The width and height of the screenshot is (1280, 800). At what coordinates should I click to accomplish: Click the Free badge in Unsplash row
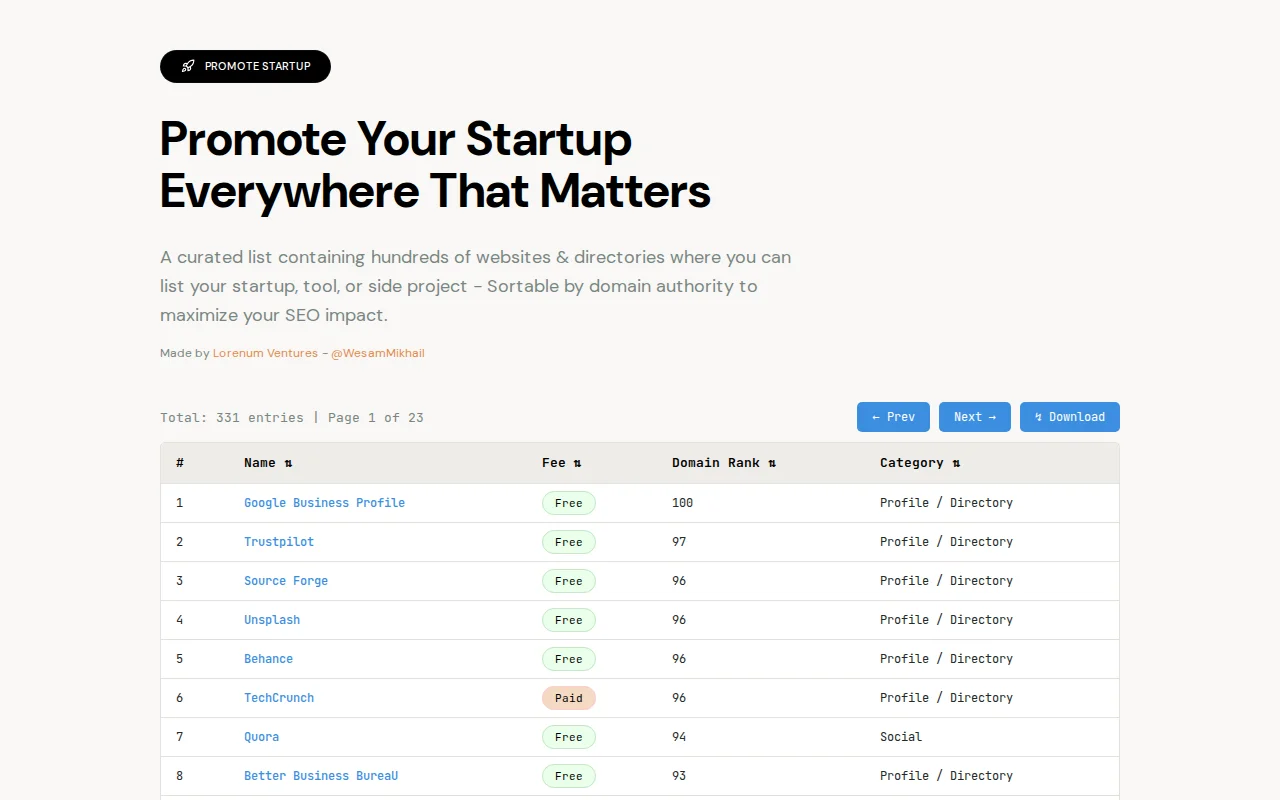(569, 620)
